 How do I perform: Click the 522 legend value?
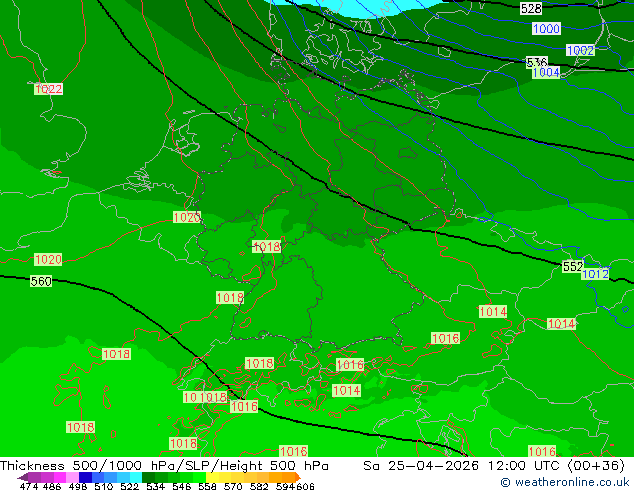pyautogui.click(x=130, y=486)
